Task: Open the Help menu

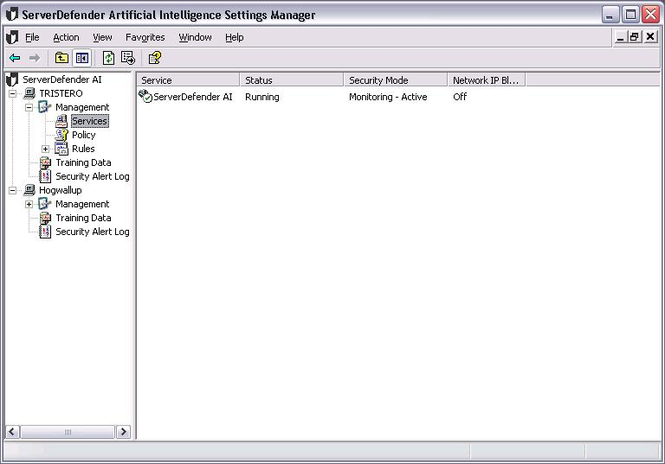Action: (235, 37)
